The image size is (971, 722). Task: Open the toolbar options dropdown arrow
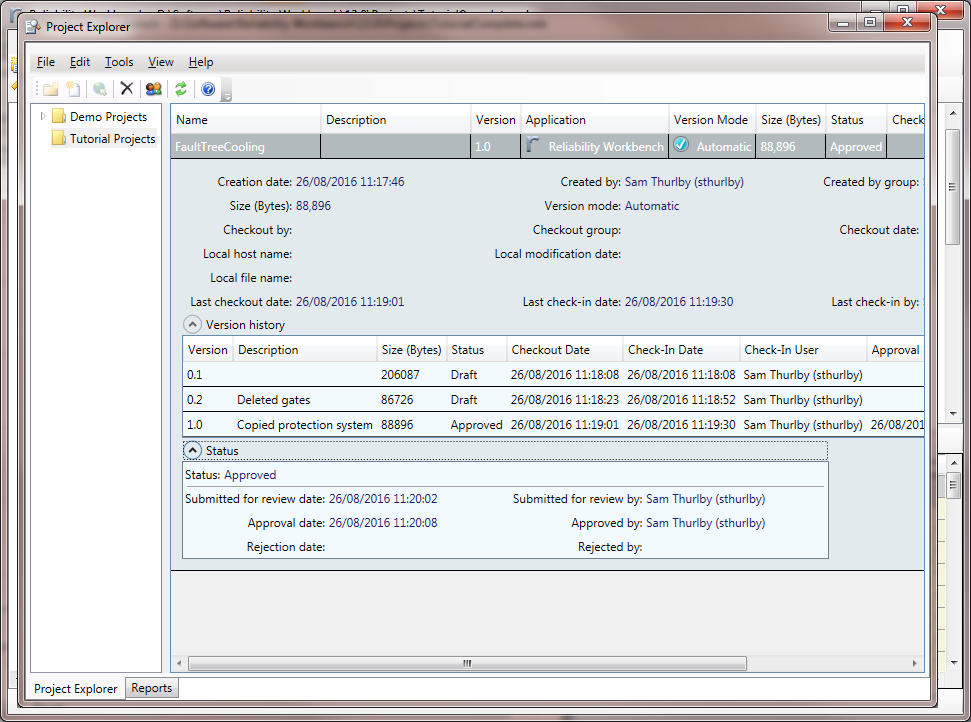227,96
